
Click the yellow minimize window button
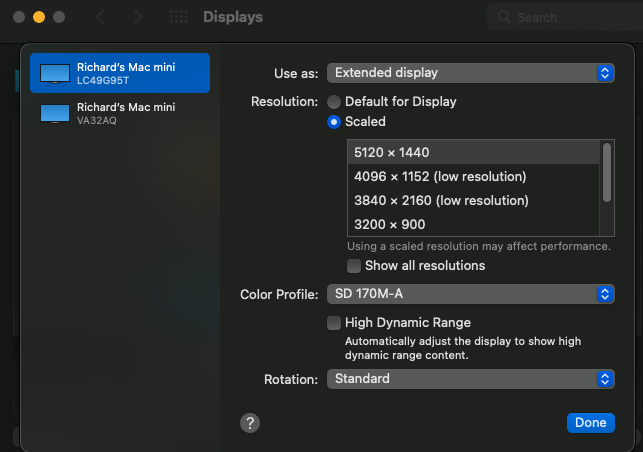point(39,17)
